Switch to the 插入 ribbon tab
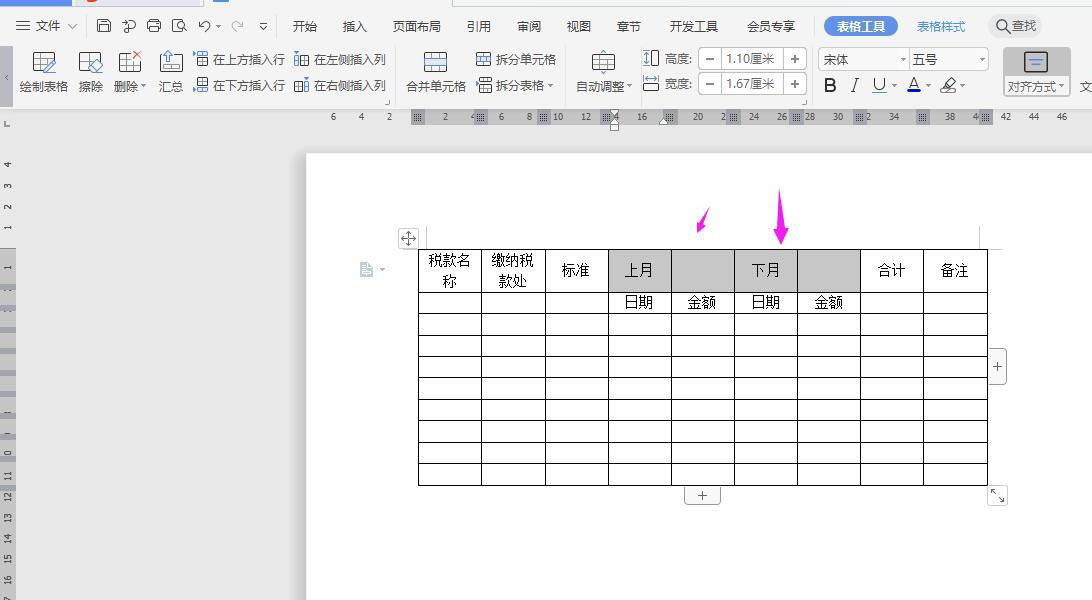 coord(354,26)
